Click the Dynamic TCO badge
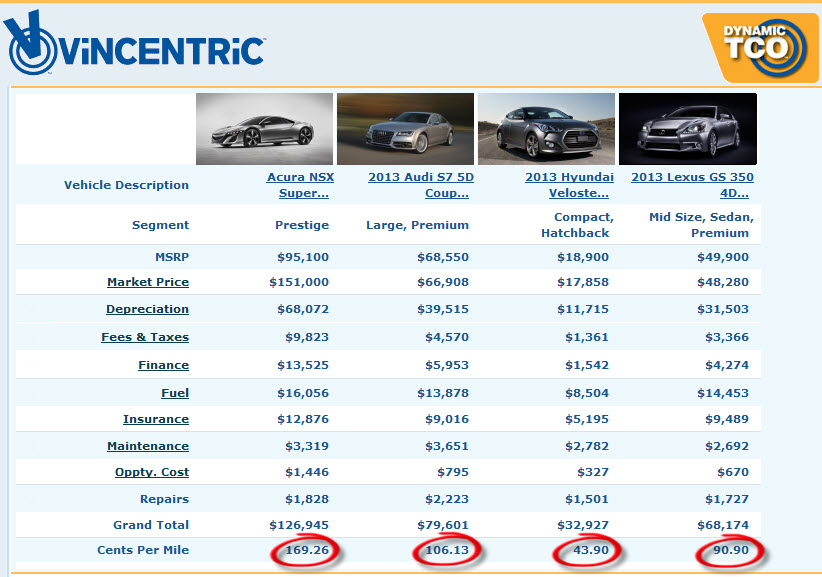This screenshot has width=822, height=577. (x=760, y=48)
